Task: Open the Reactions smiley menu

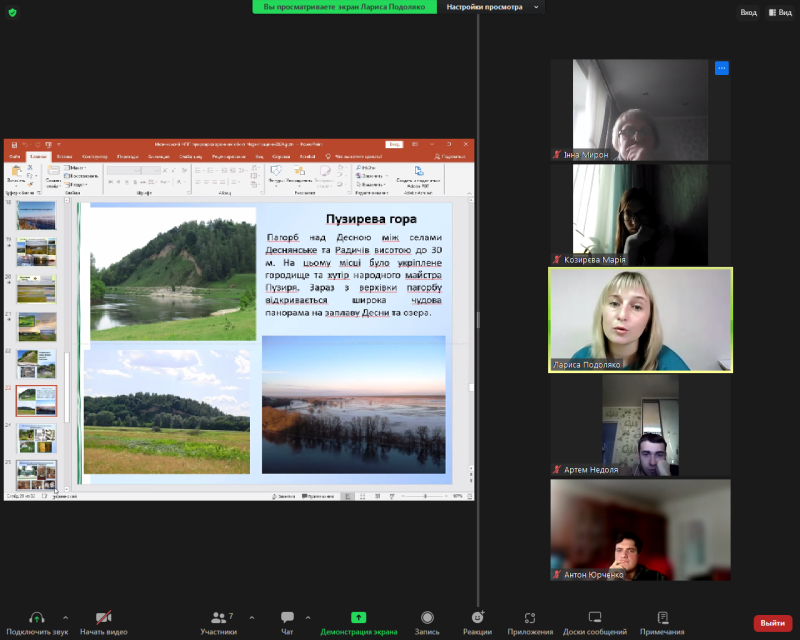Action: (477, 618)
